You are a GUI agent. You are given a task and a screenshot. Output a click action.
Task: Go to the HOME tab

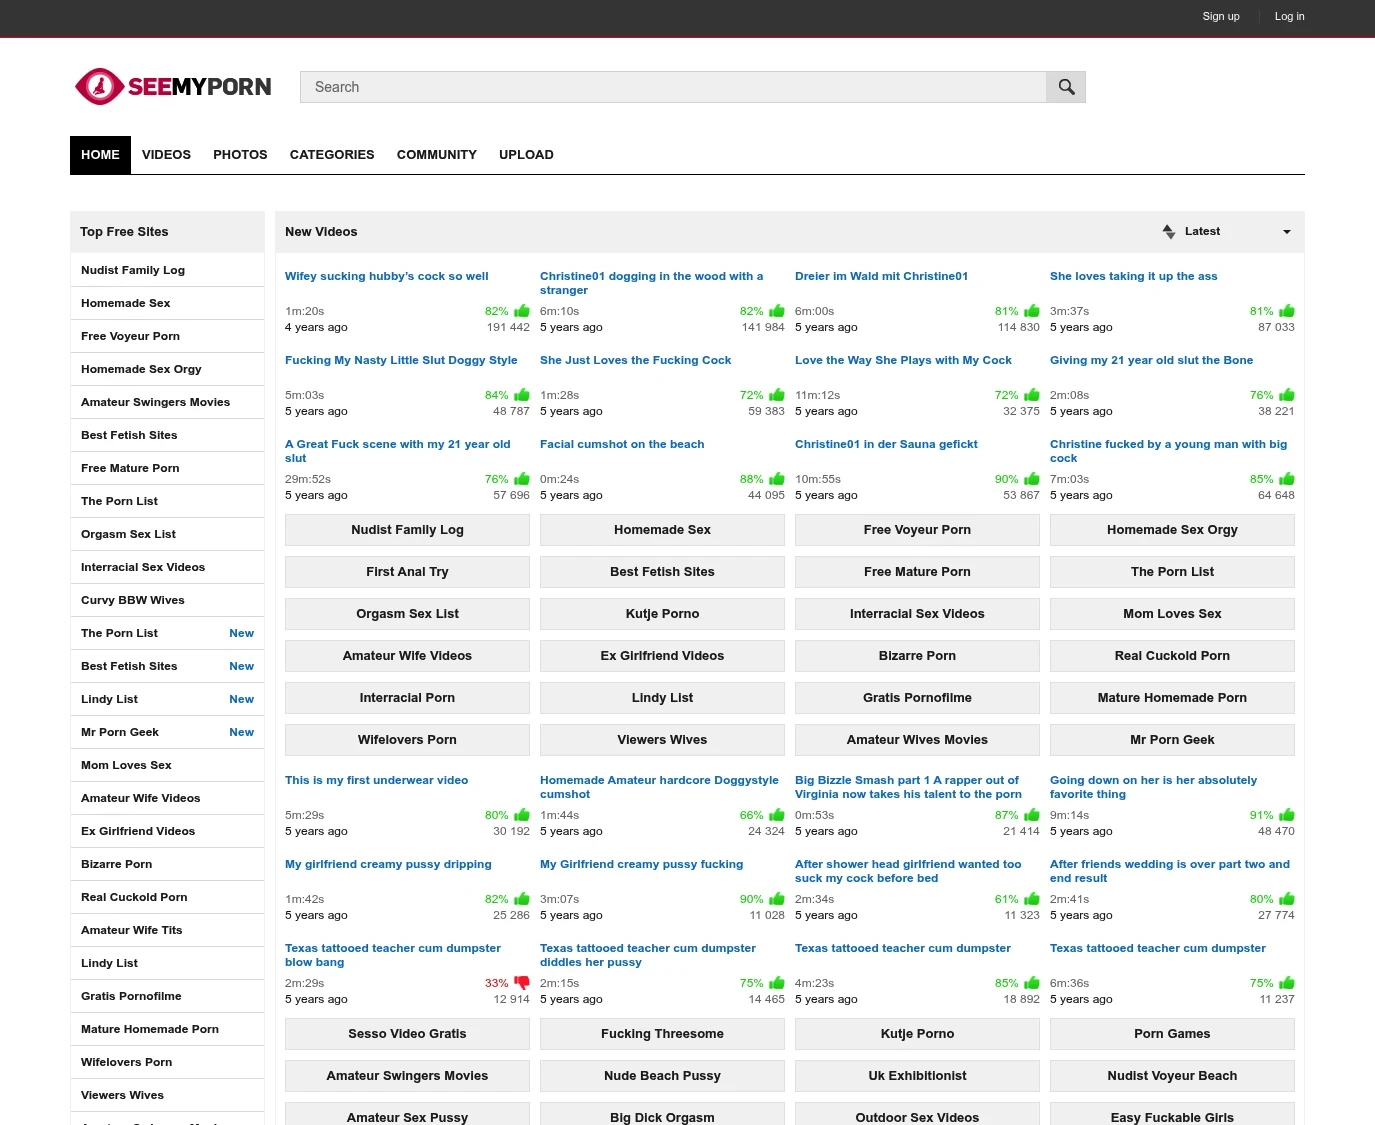point(100,155)
